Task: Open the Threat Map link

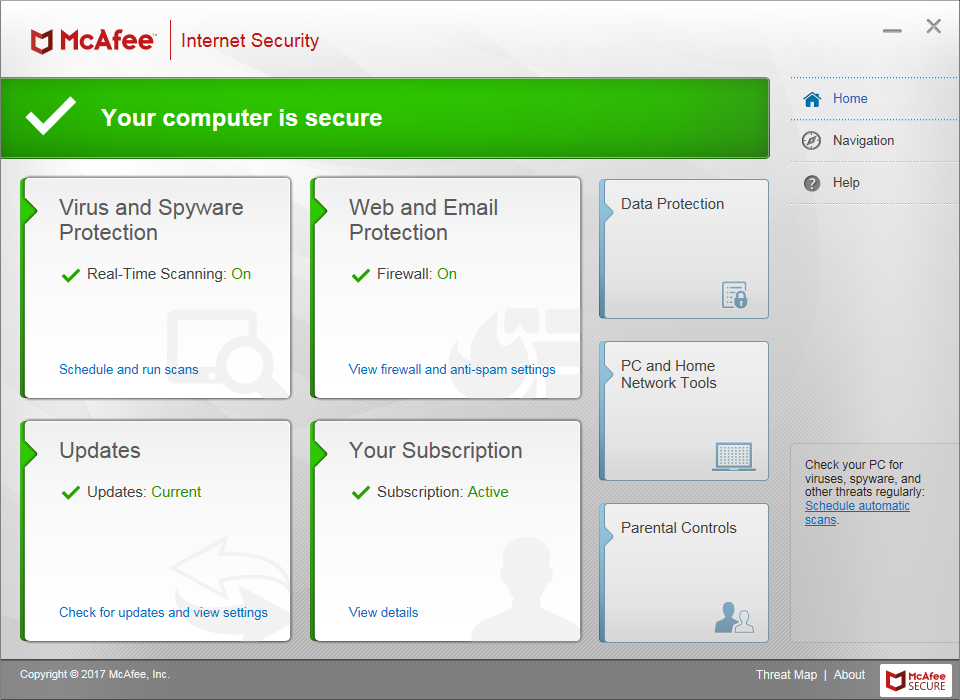Action: [x=786, y=675]
